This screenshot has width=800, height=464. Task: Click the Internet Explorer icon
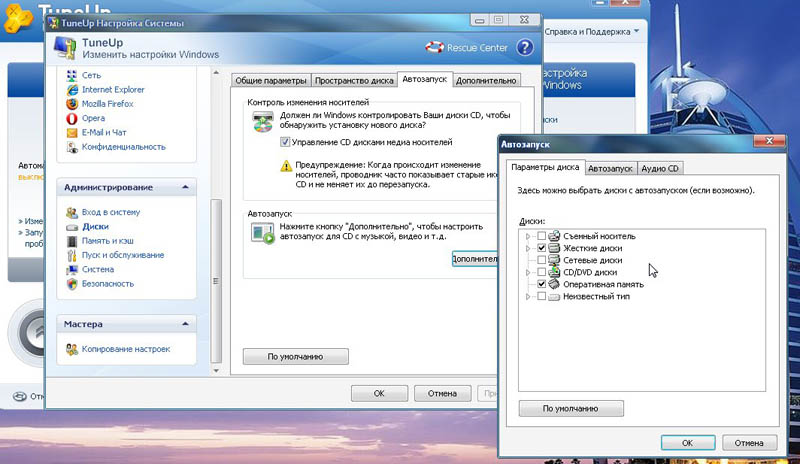click(x=72, y=89)
